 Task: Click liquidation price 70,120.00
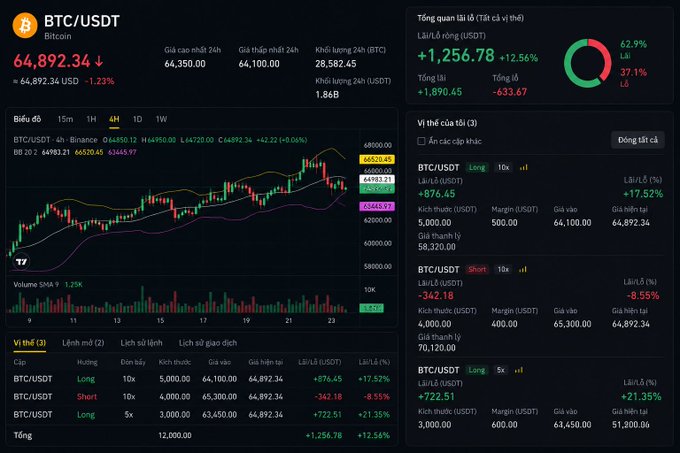437,348
